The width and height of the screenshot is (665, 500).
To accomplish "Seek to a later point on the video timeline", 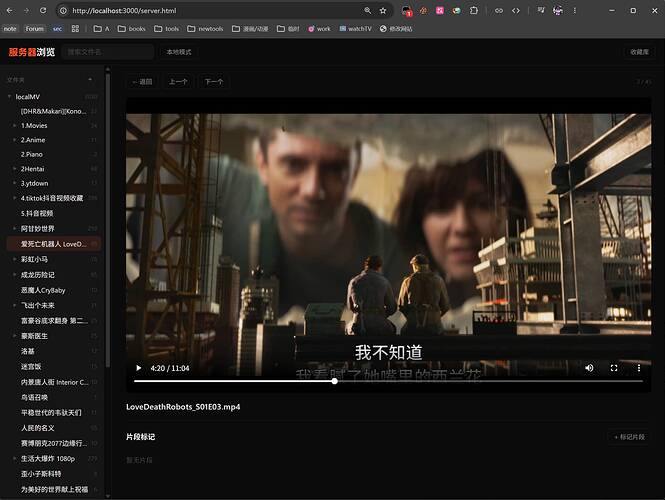I will [x=490, y=381].
